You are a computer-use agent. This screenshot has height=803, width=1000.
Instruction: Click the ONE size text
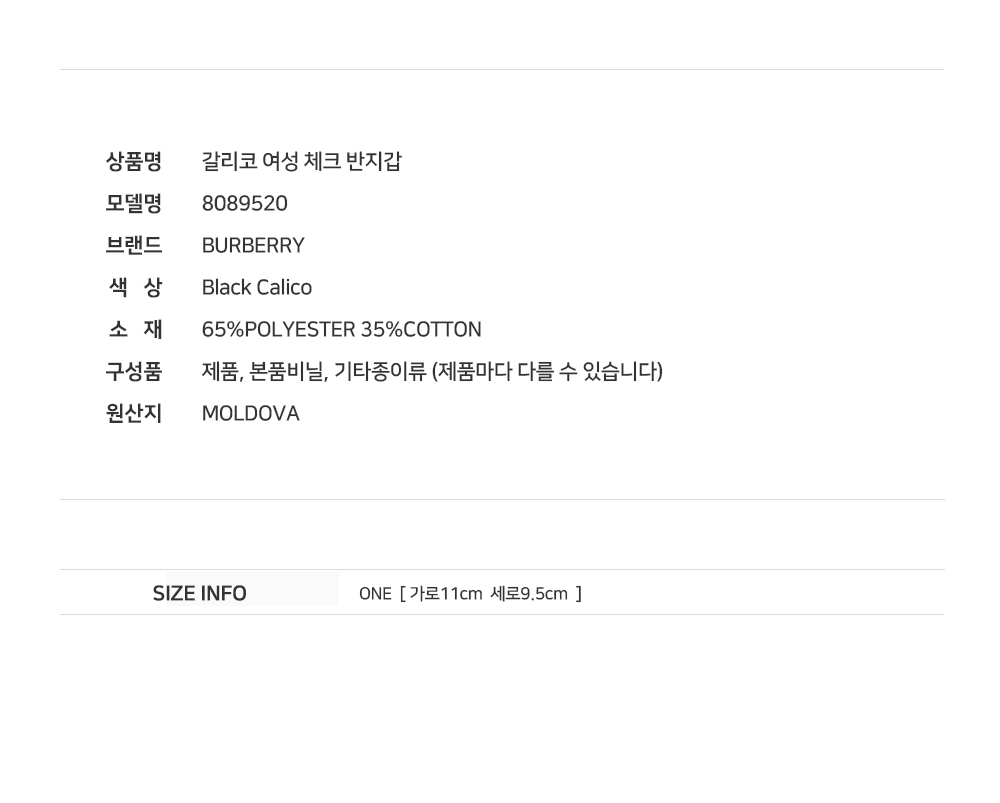375,594
